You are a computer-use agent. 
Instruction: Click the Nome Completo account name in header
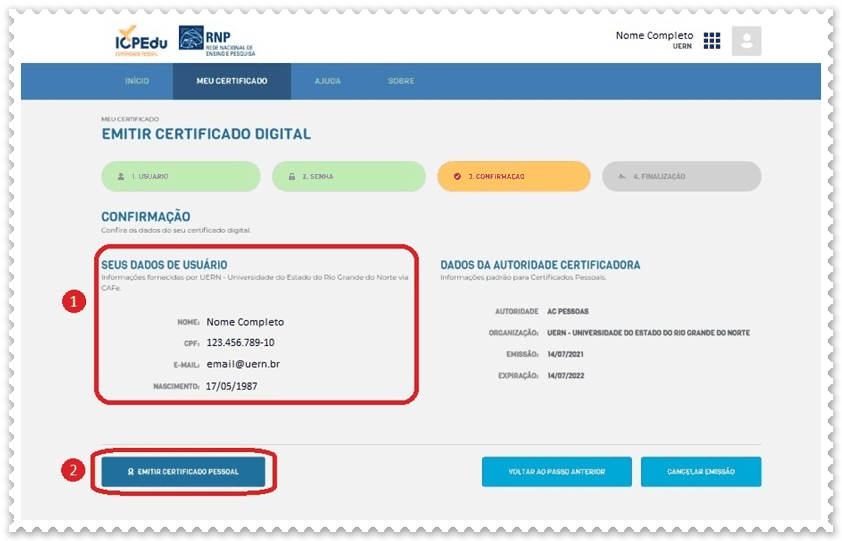(654, 36)
